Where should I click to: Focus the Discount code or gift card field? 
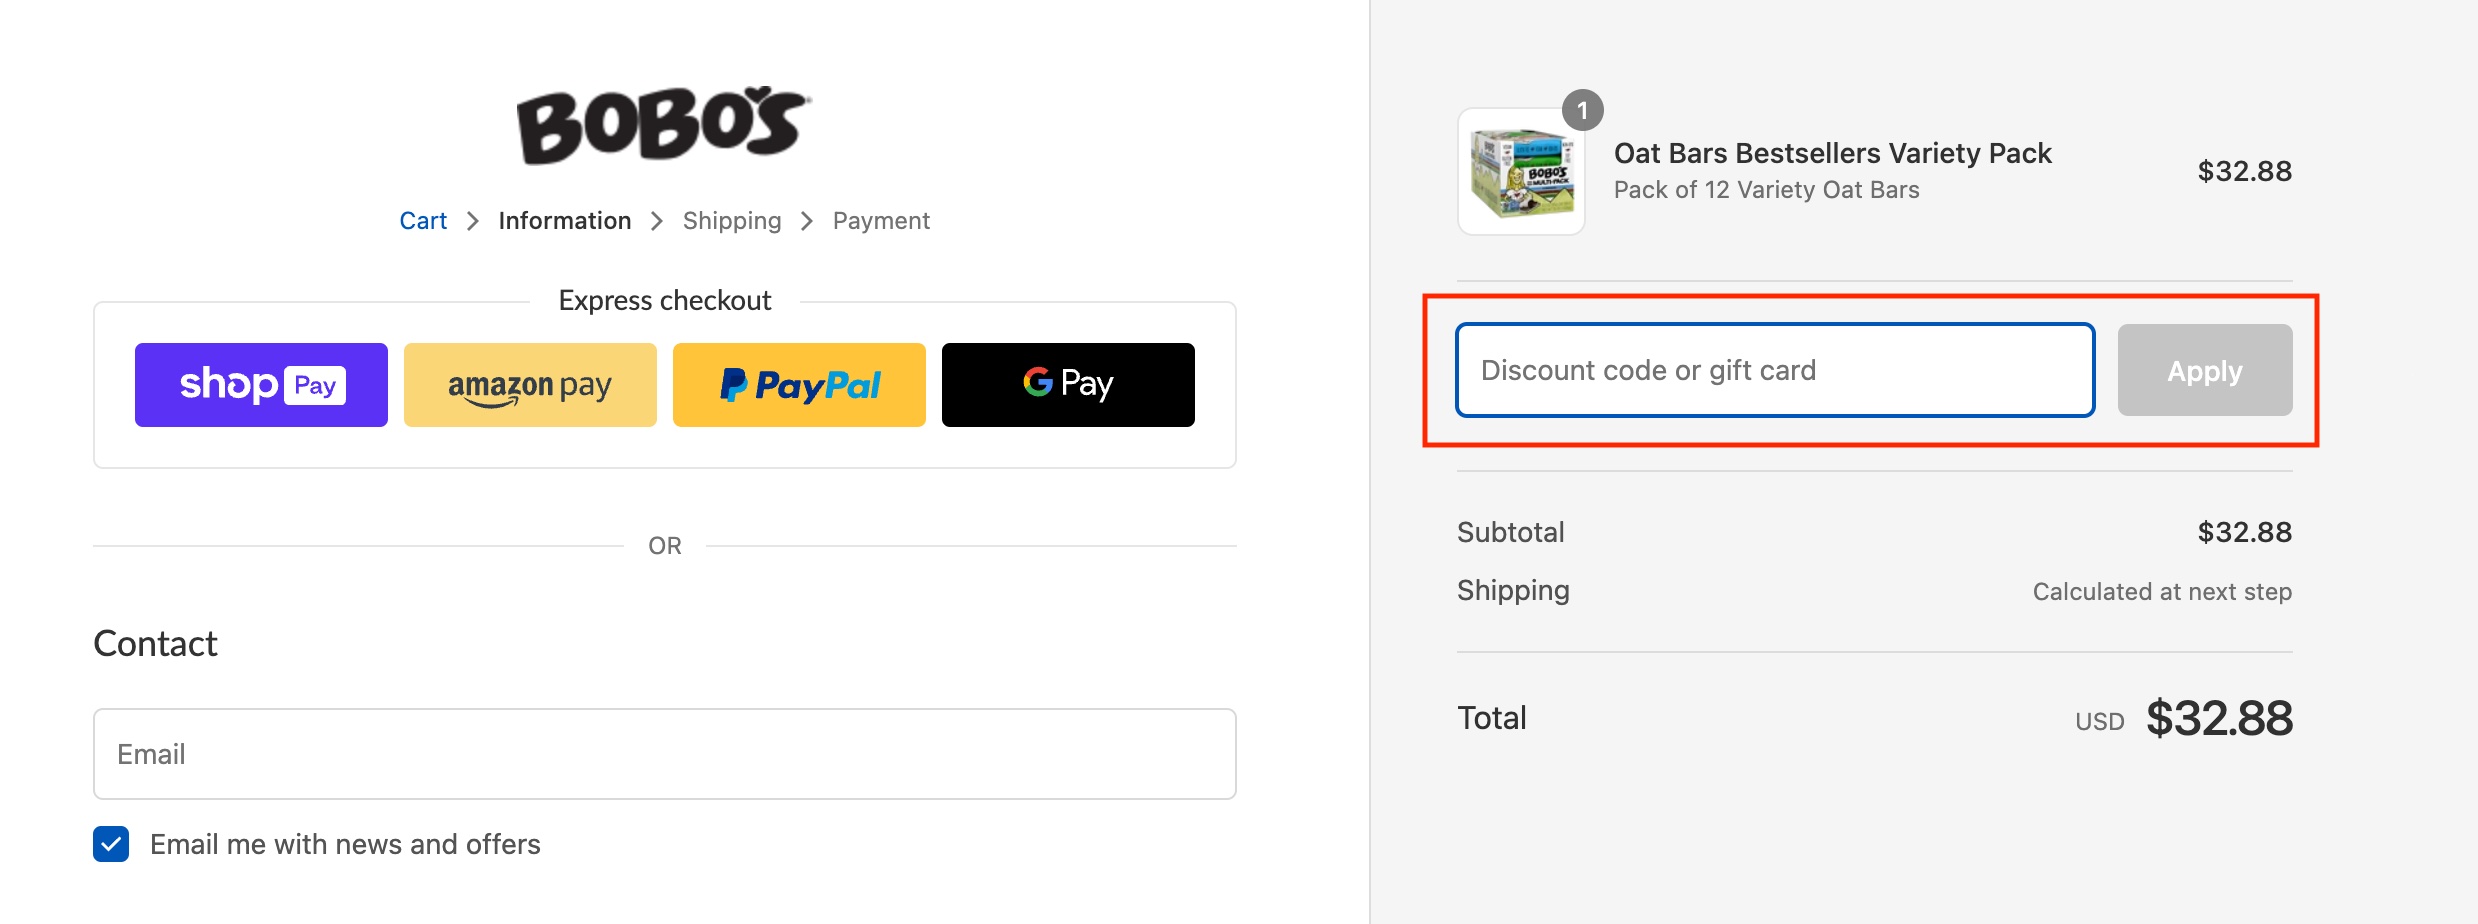1775,370
